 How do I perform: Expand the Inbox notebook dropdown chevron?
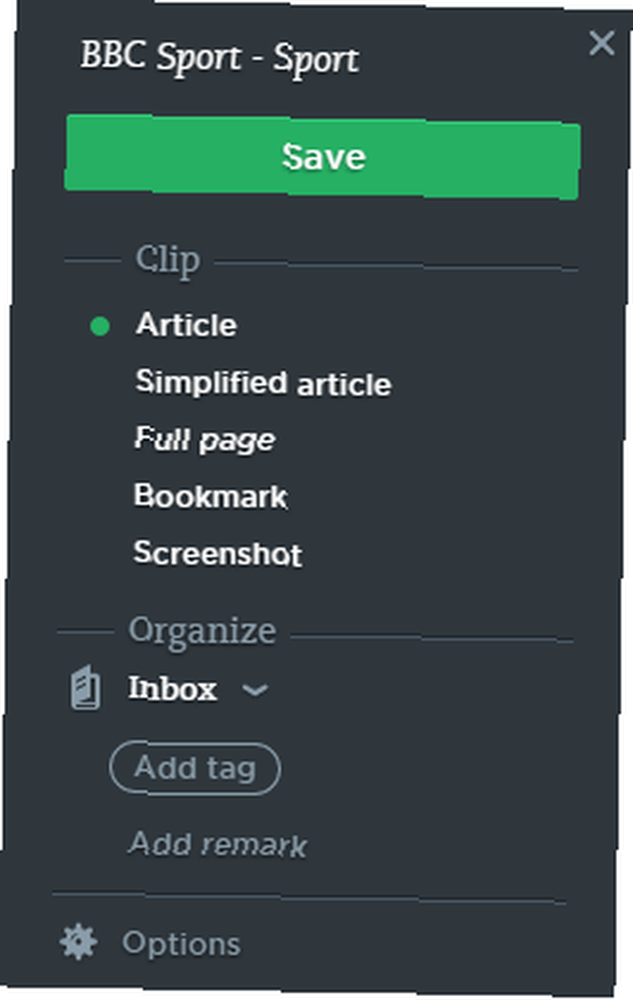255,690
